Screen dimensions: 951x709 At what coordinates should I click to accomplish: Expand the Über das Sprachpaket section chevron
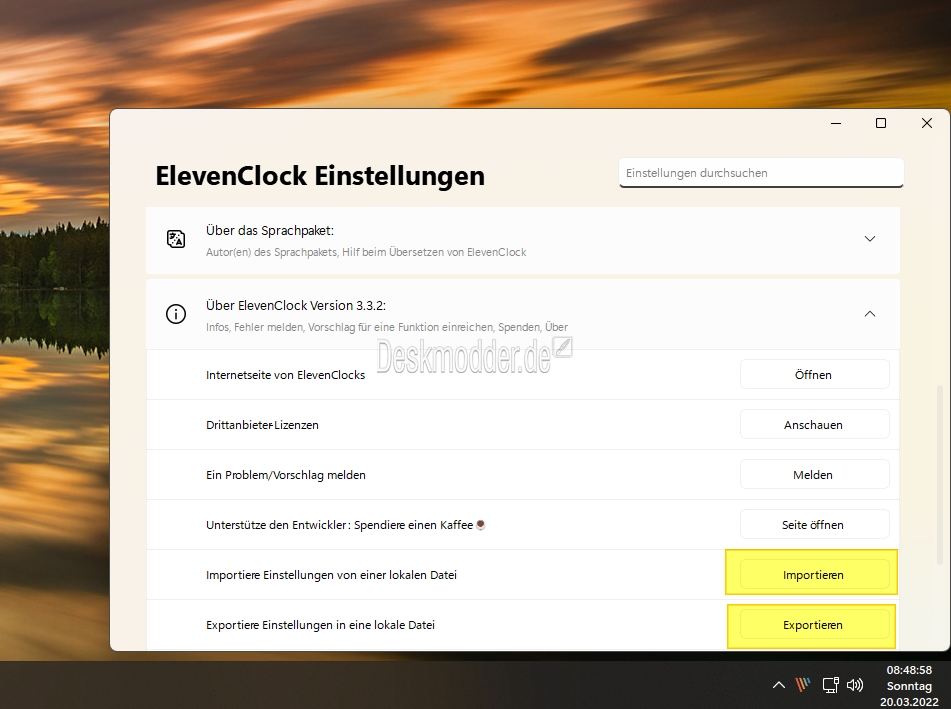pyautogui.click(x=870, y=239)
